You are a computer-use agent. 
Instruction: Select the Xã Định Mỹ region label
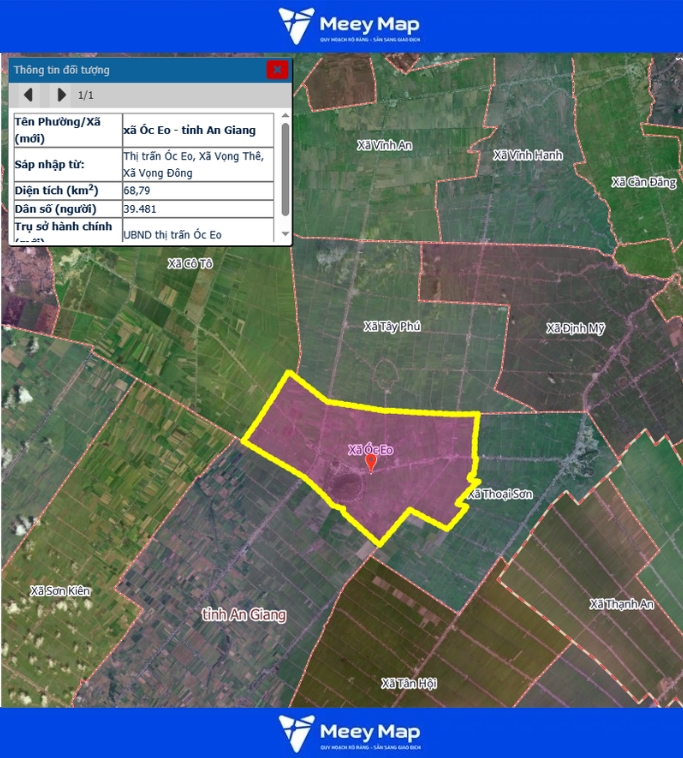(x=576, y=328)
